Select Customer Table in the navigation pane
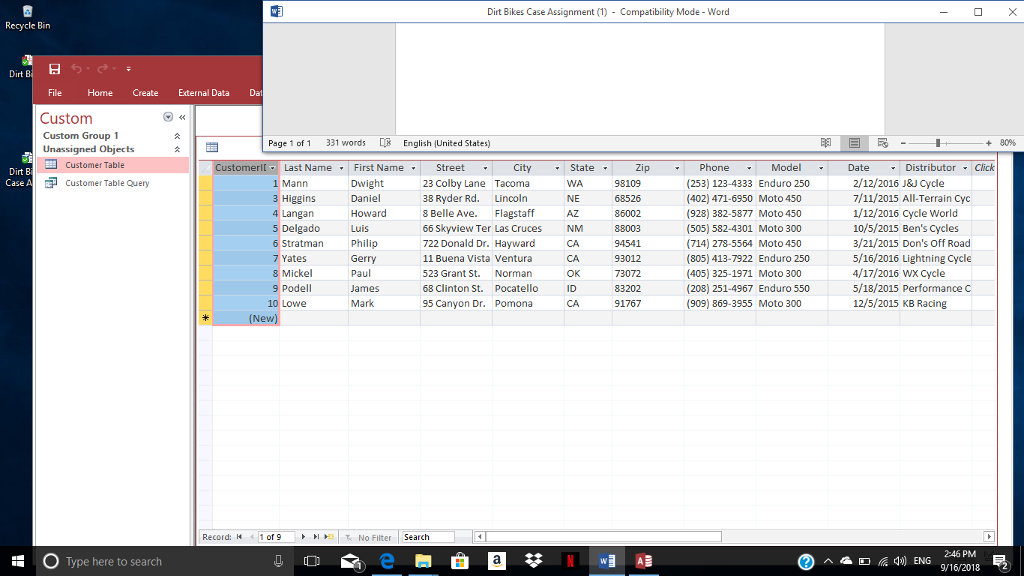Viewport: 1024px width, 576px height. coord(113,165)
